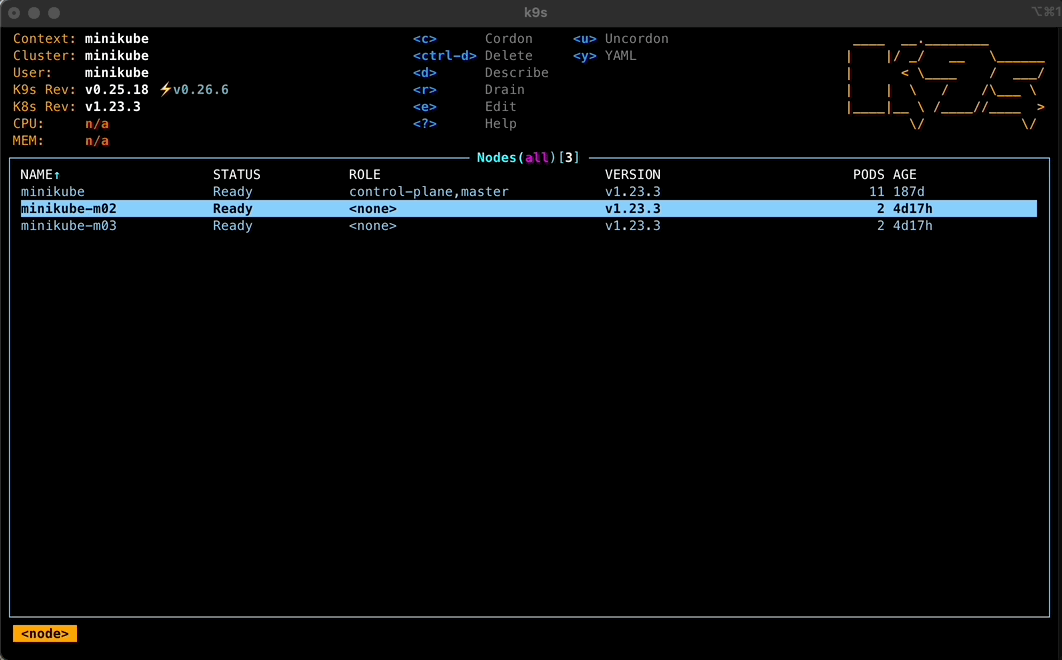
Task: Click the MEM n/a value
Action: click(x=97, y=141)
